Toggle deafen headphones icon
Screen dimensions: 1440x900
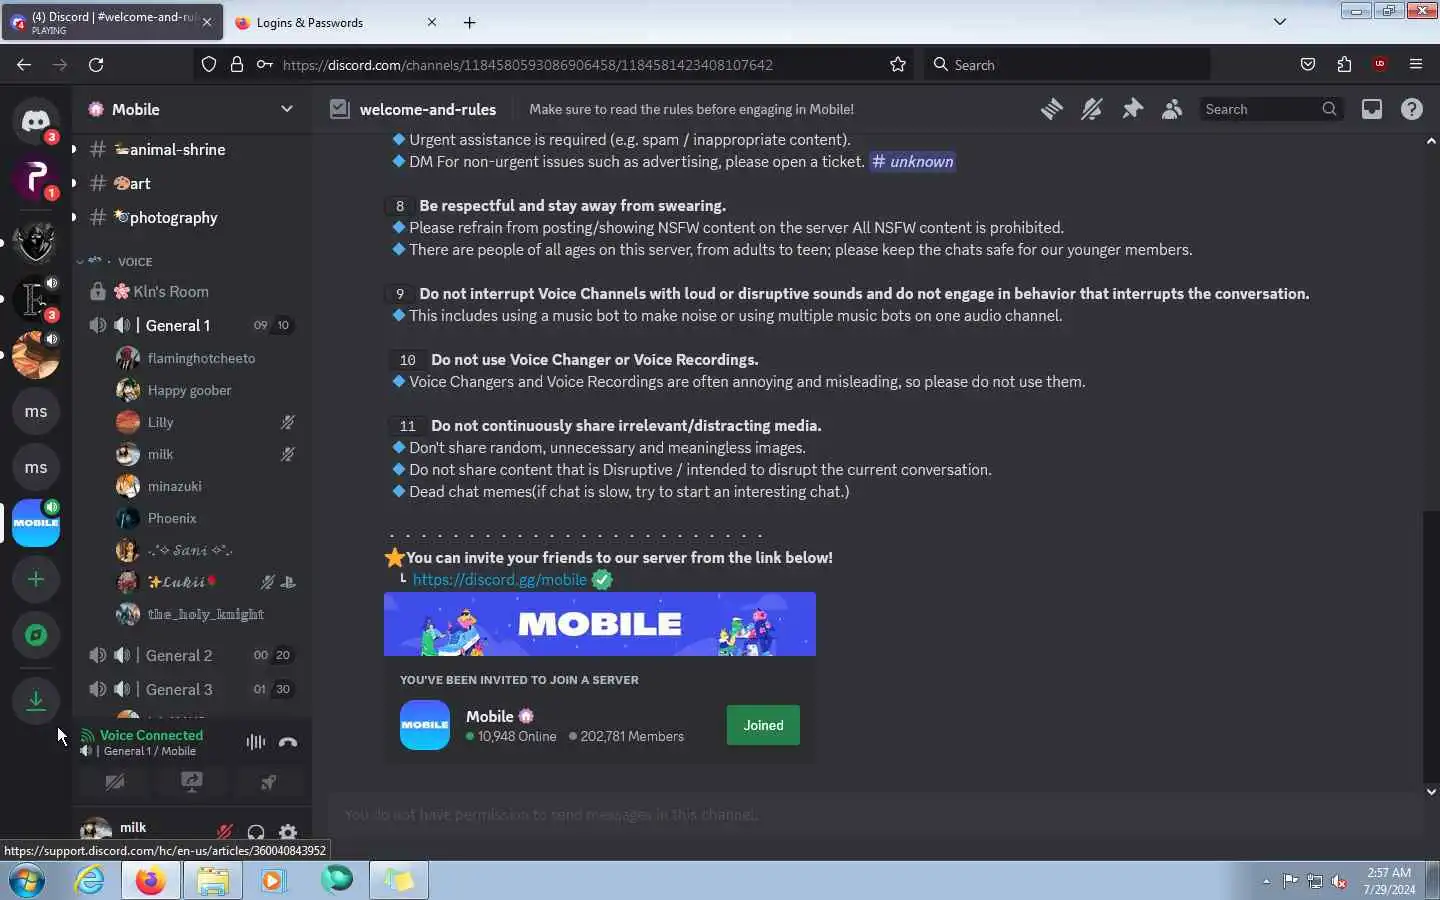256,832
